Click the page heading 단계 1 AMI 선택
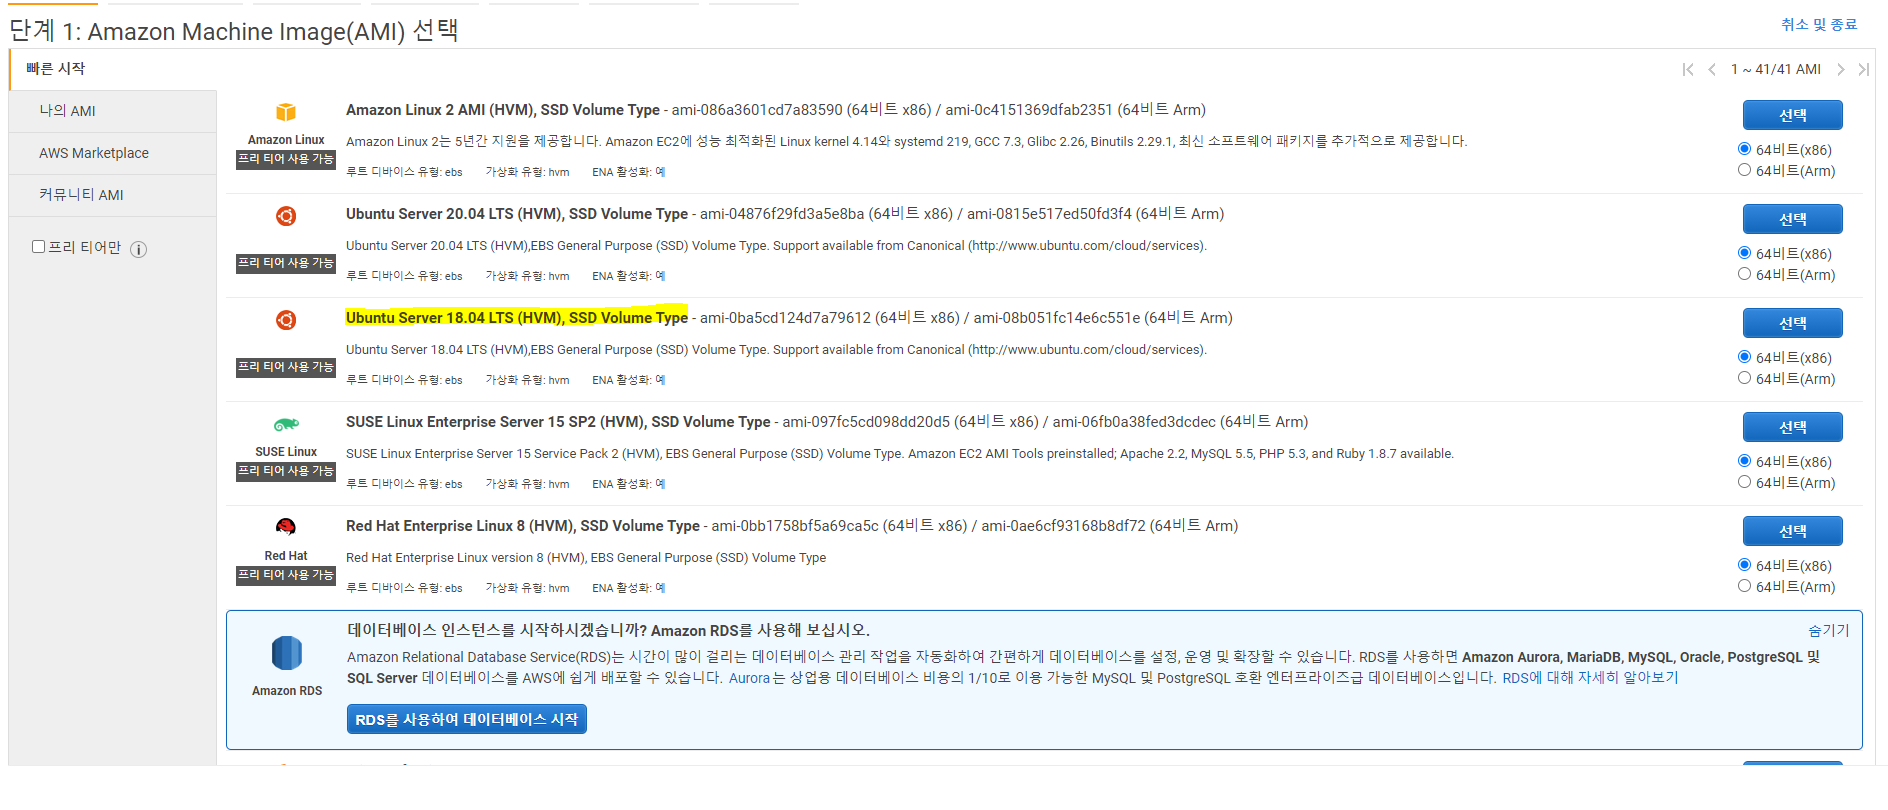This screenshot has width=1888, height=810. (234, 31)
